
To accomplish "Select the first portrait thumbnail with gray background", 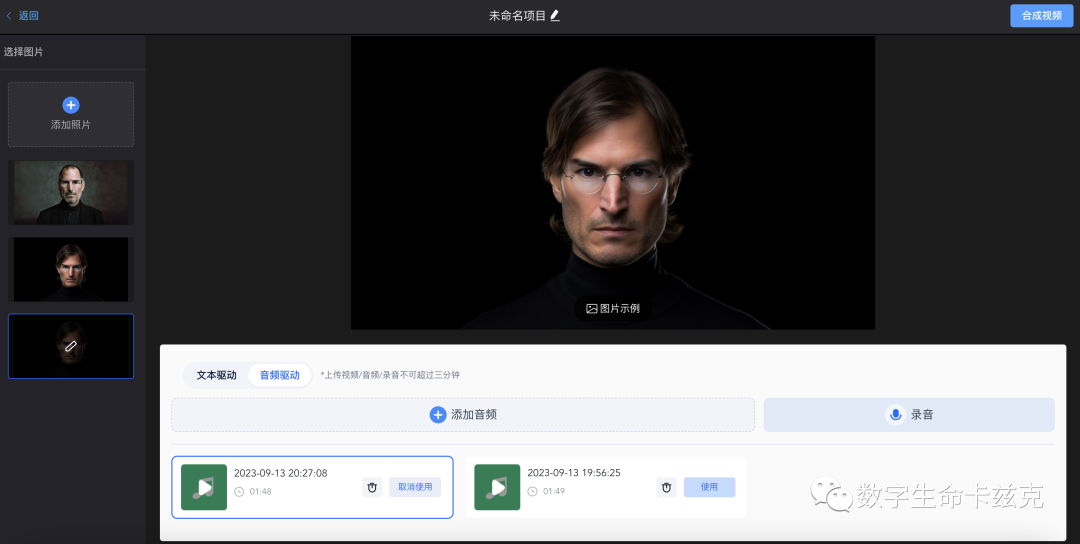I will [x=71, y=193].
